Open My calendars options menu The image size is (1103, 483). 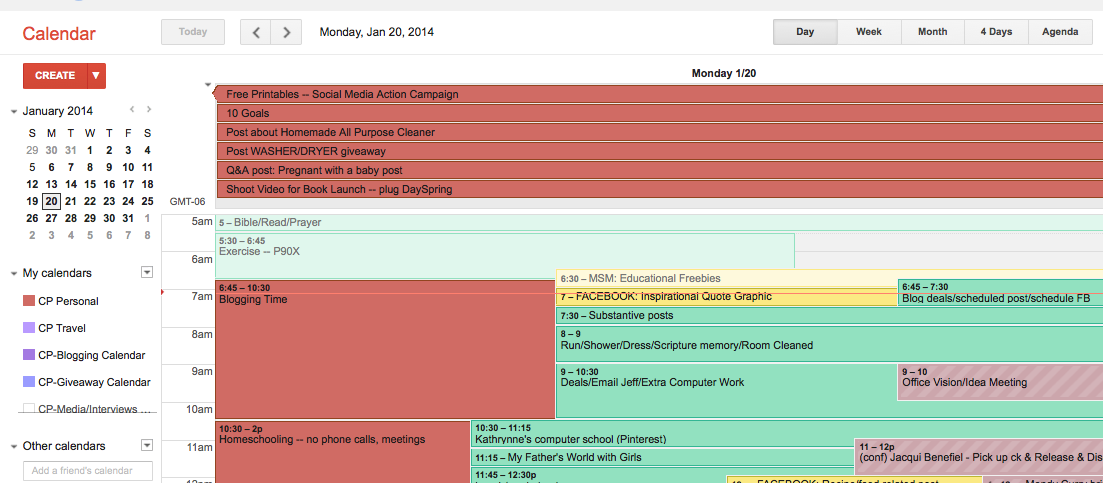pos(147,272)
